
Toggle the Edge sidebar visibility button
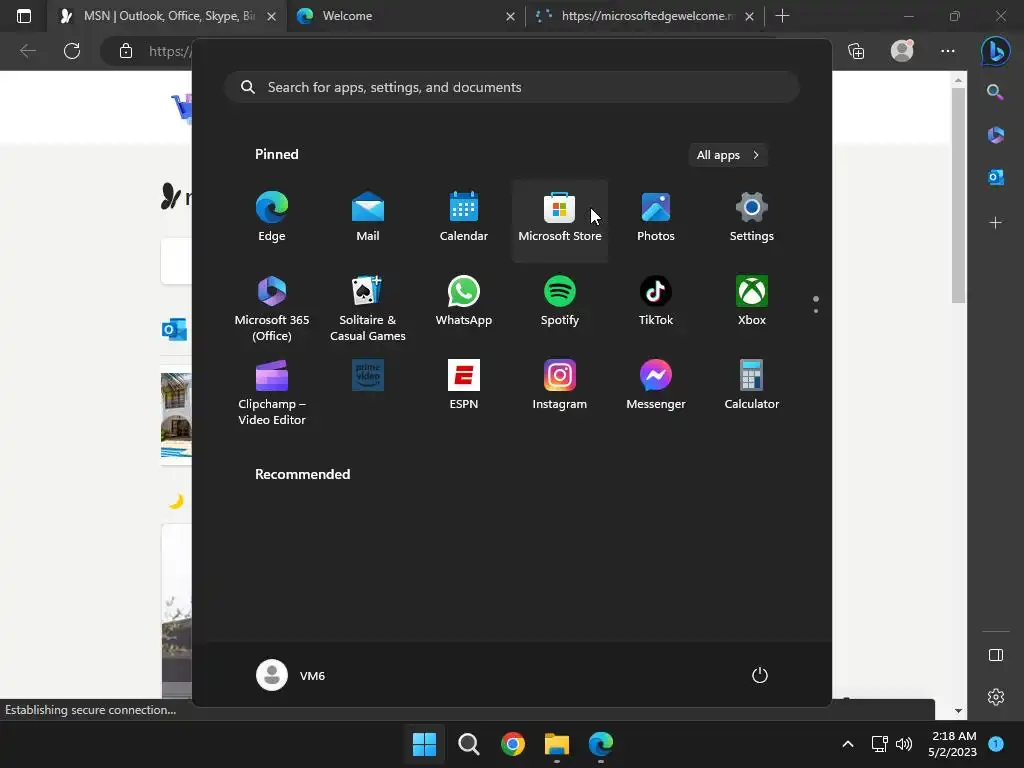point(996,655)
